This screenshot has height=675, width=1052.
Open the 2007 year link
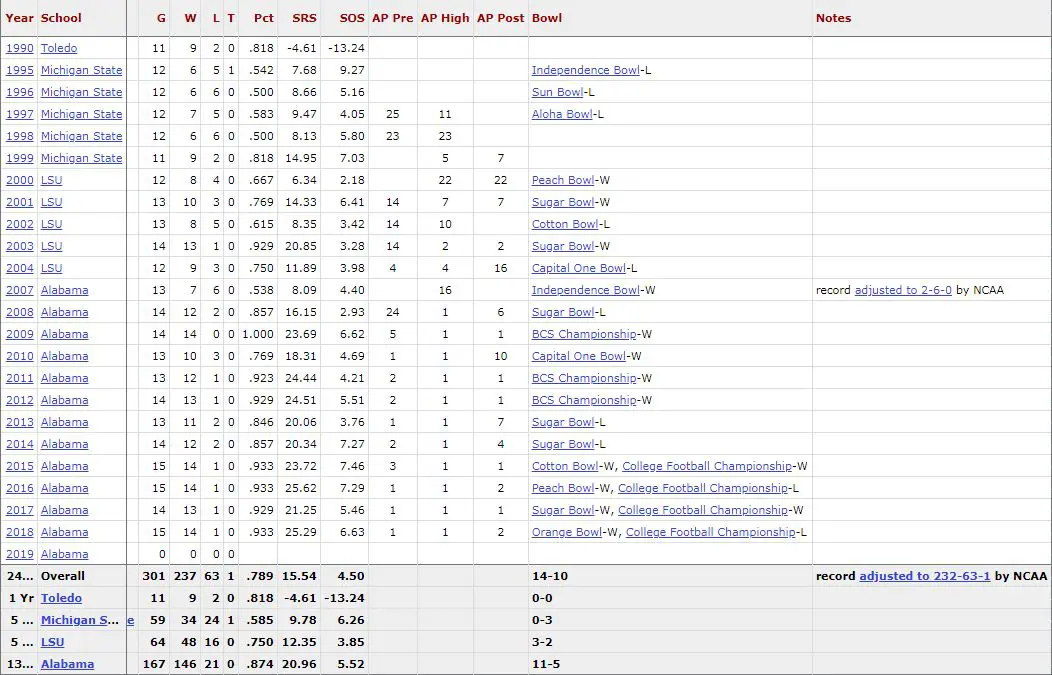pos(19,291)
